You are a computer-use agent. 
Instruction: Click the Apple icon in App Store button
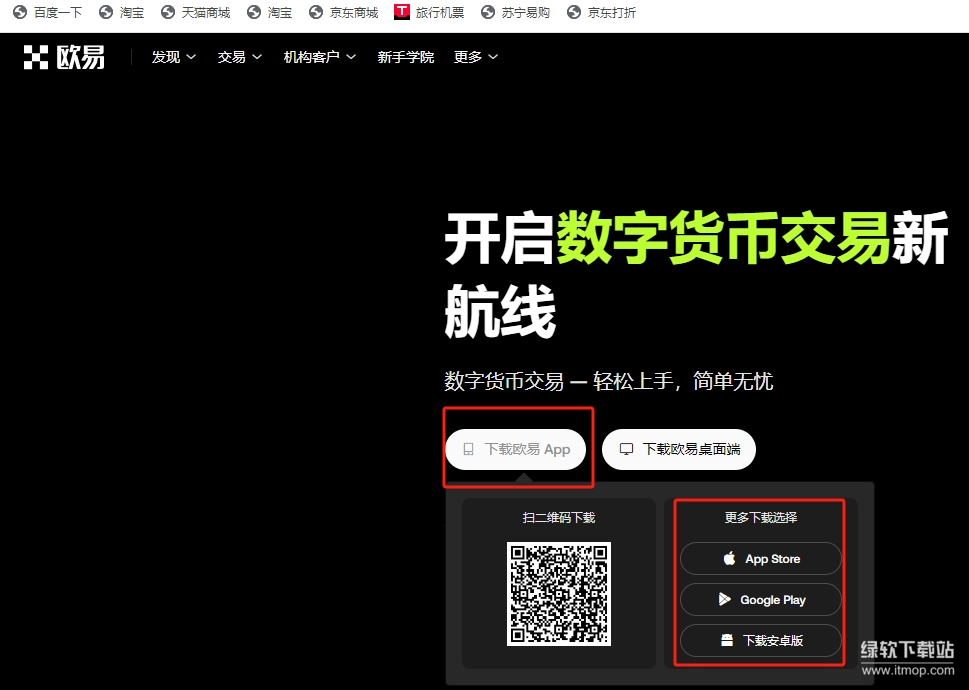coord(729,559)
